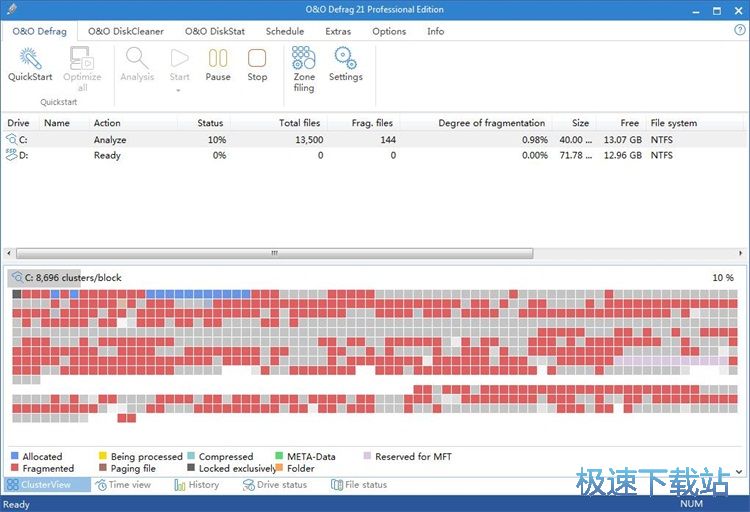Click the orange Folder legend swatch
The height and width of the screenshot is (512, 750).
point(279,467)
